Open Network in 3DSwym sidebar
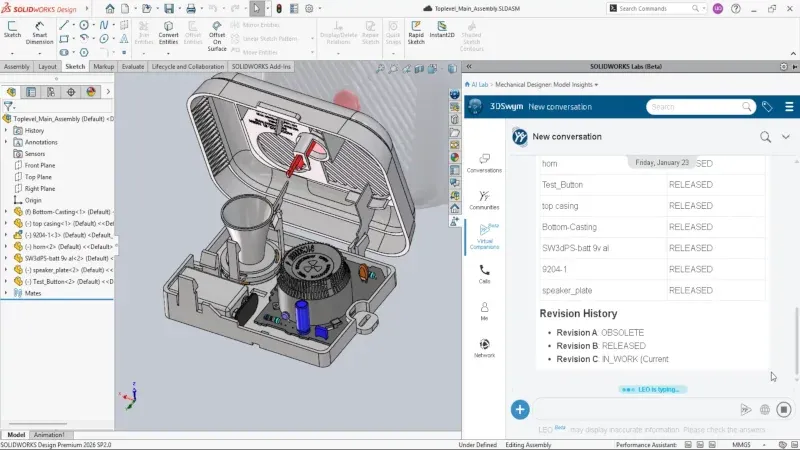The height and width of the screenshot is (450, 800). [484, 348]
